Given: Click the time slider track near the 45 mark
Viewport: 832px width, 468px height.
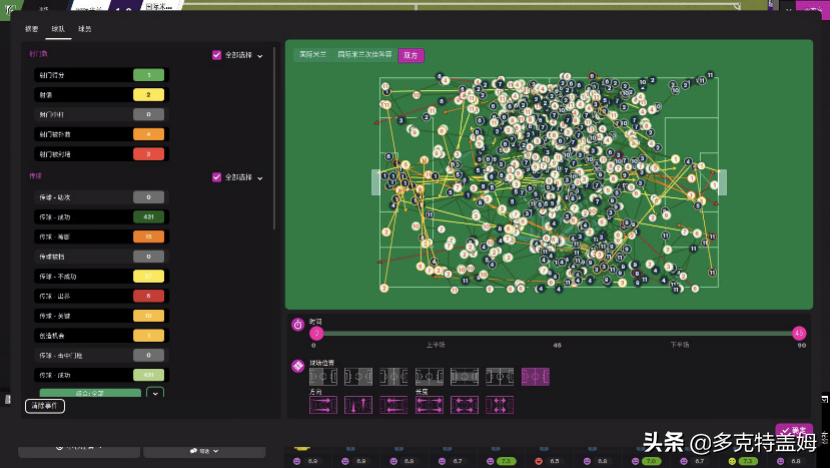Looking at the screenshot, I should (557, 333).
